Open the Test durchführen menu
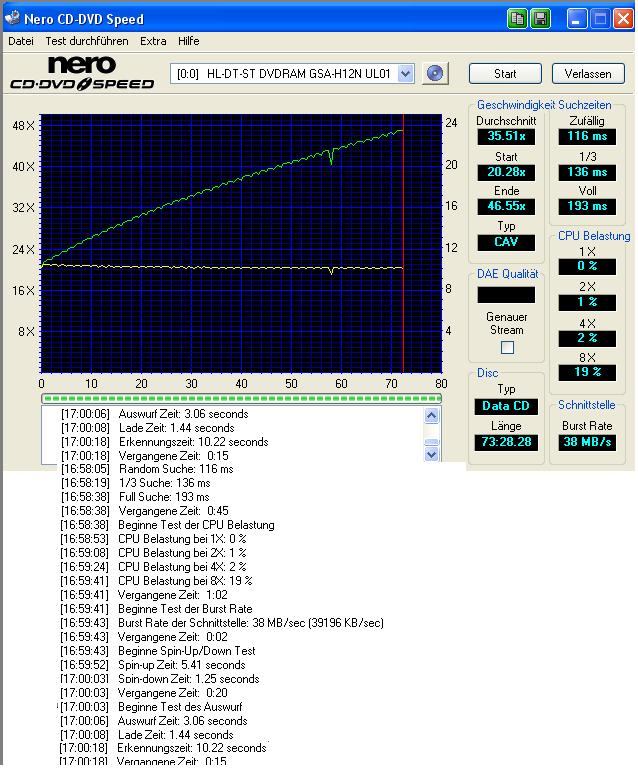 [x=87, y=41]
